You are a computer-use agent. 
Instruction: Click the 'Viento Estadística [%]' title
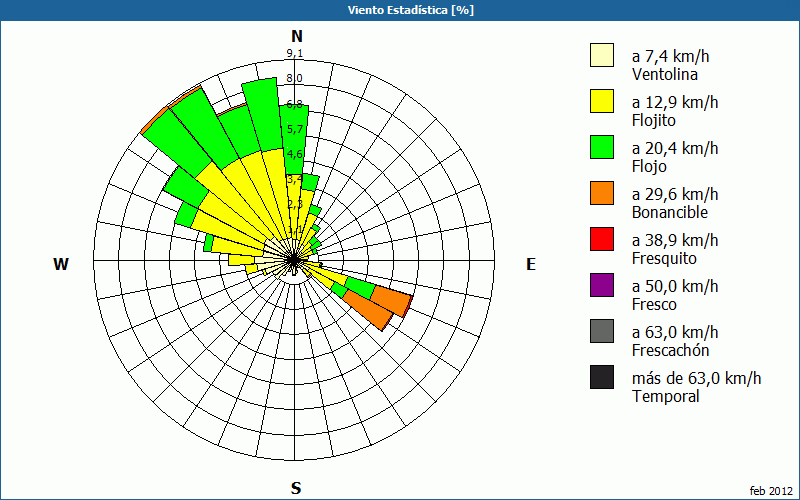coord(411,10)
